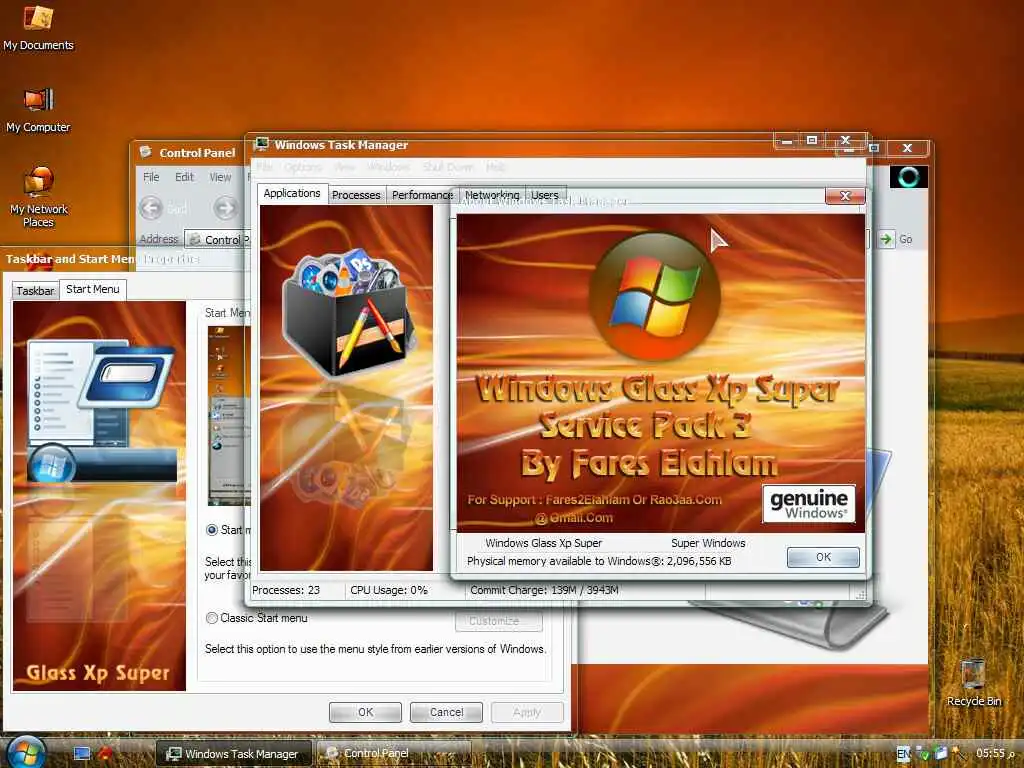The image size is (1024, 768).
Task: Switch to the Networking tab
Action: click(x=492, y=195)
